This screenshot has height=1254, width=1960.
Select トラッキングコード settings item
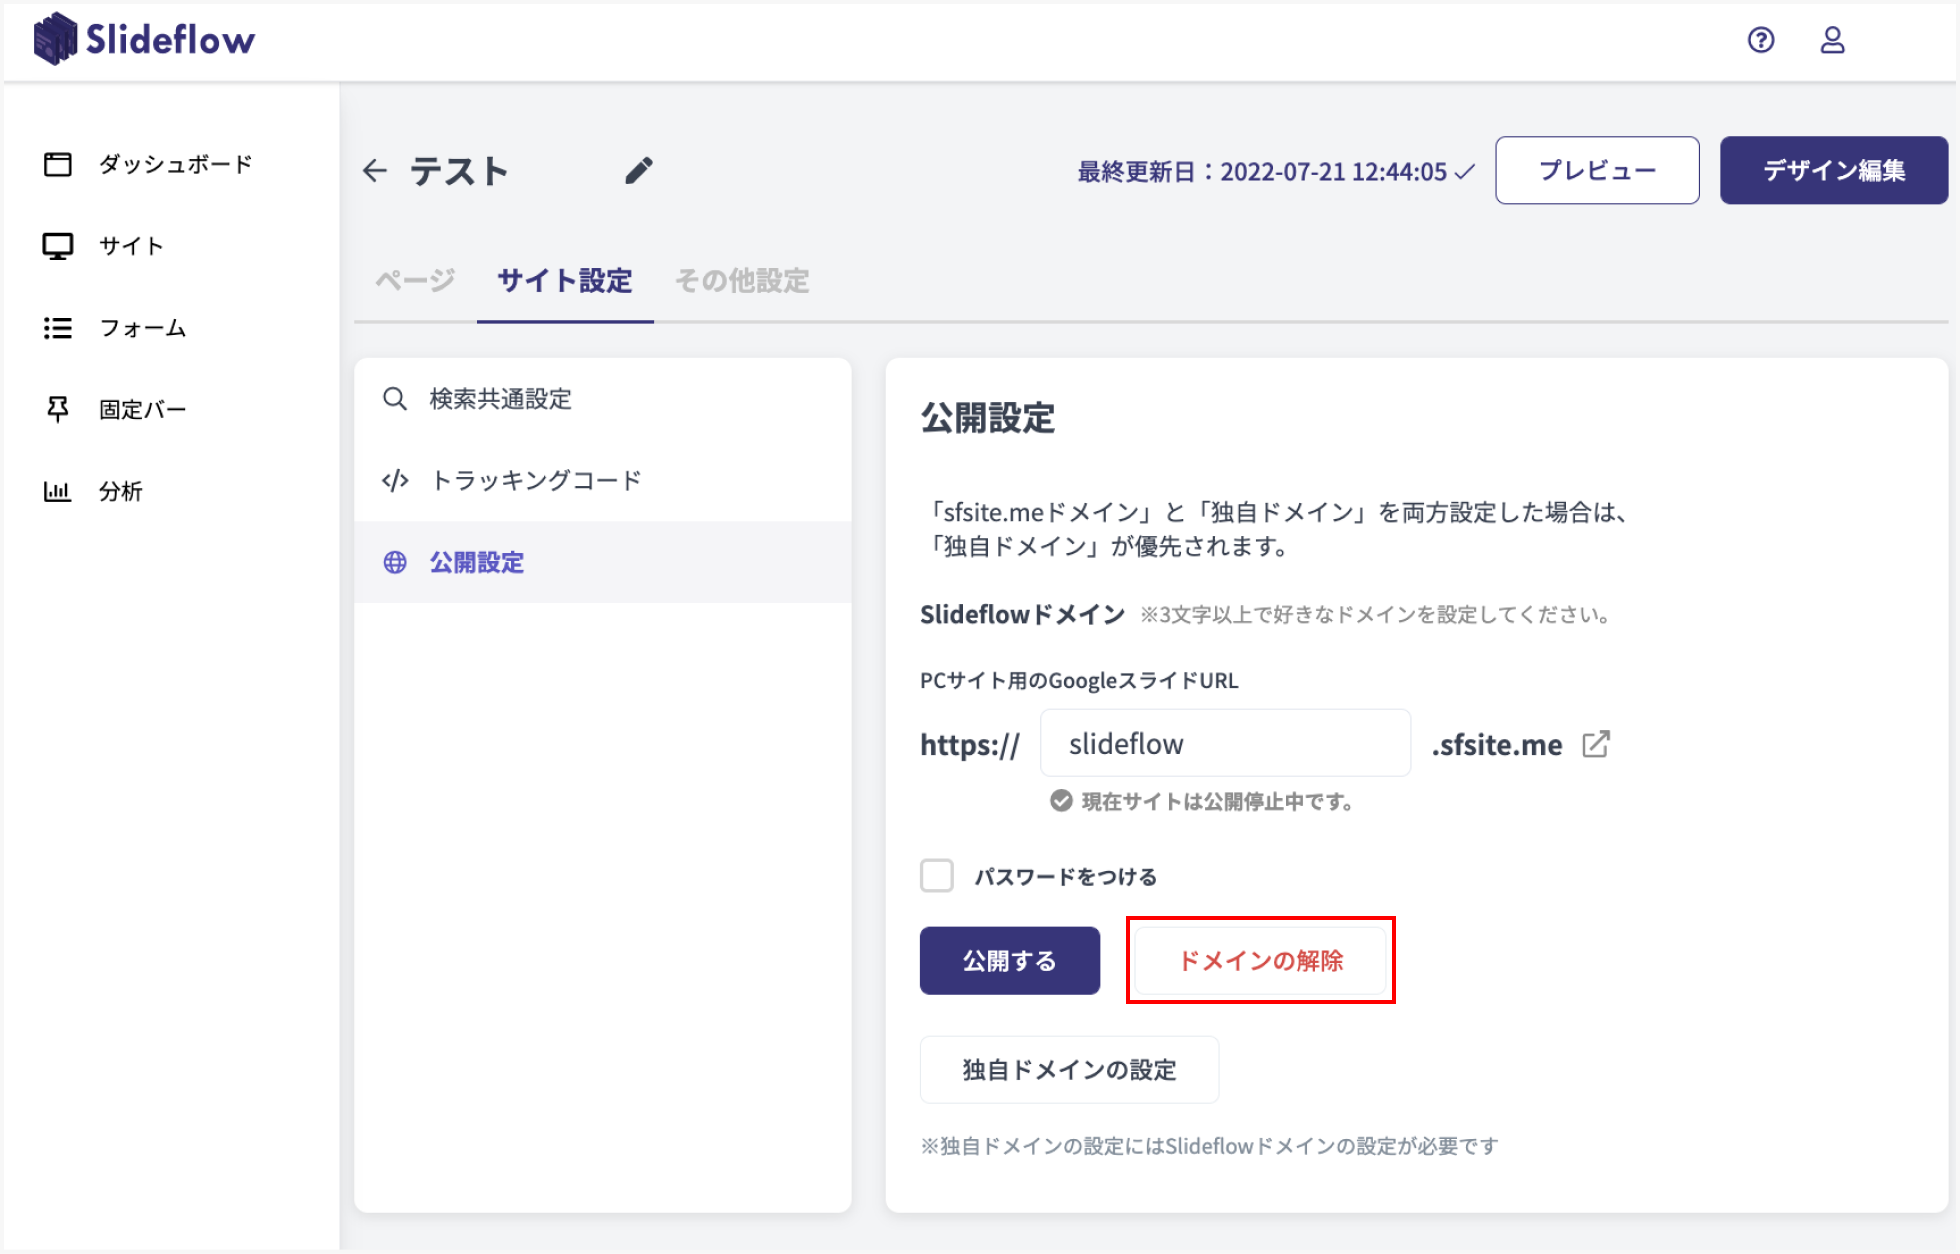[603, 481]
